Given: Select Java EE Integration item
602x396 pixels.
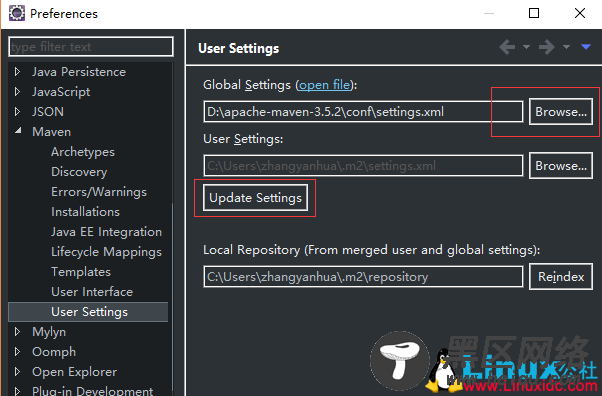Looking at the screenshot, I should (106, 232).
